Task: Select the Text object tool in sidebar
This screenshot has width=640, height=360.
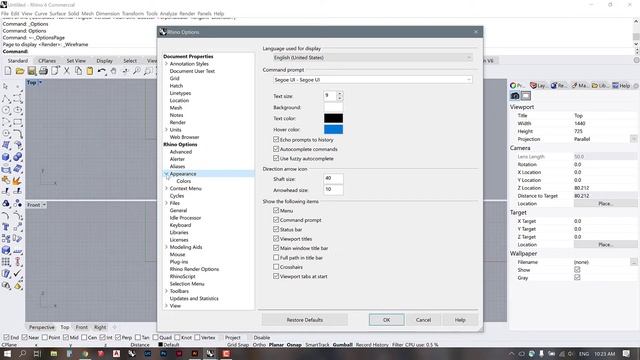Action: click(6, 227)
